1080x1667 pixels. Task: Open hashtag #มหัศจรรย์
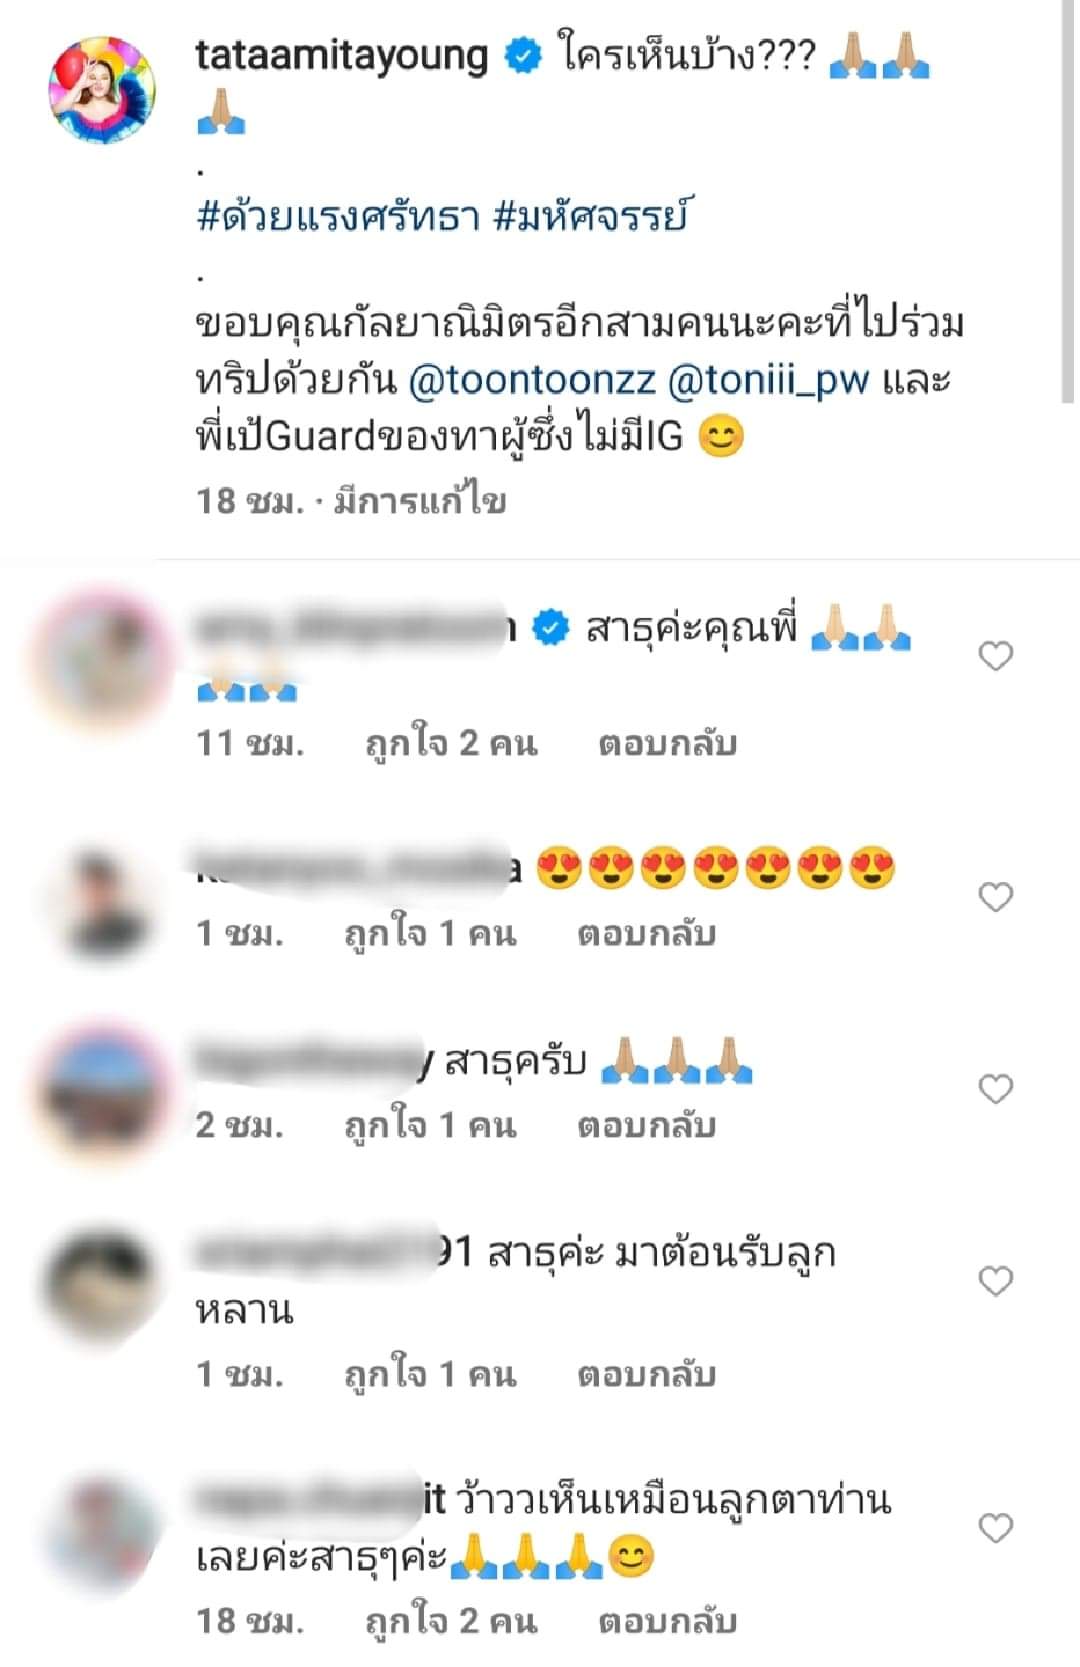[591, 216]
